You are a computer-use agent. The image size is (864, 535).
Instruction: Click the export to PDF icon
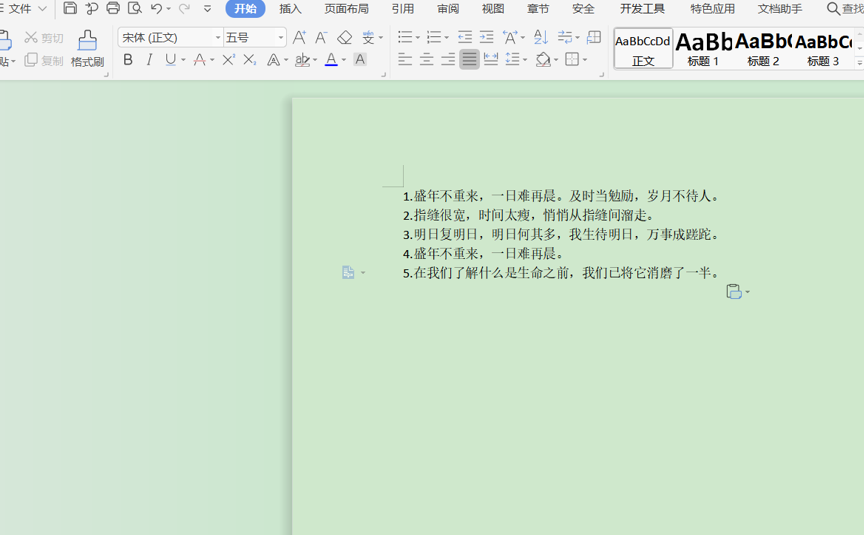point(91,8)
